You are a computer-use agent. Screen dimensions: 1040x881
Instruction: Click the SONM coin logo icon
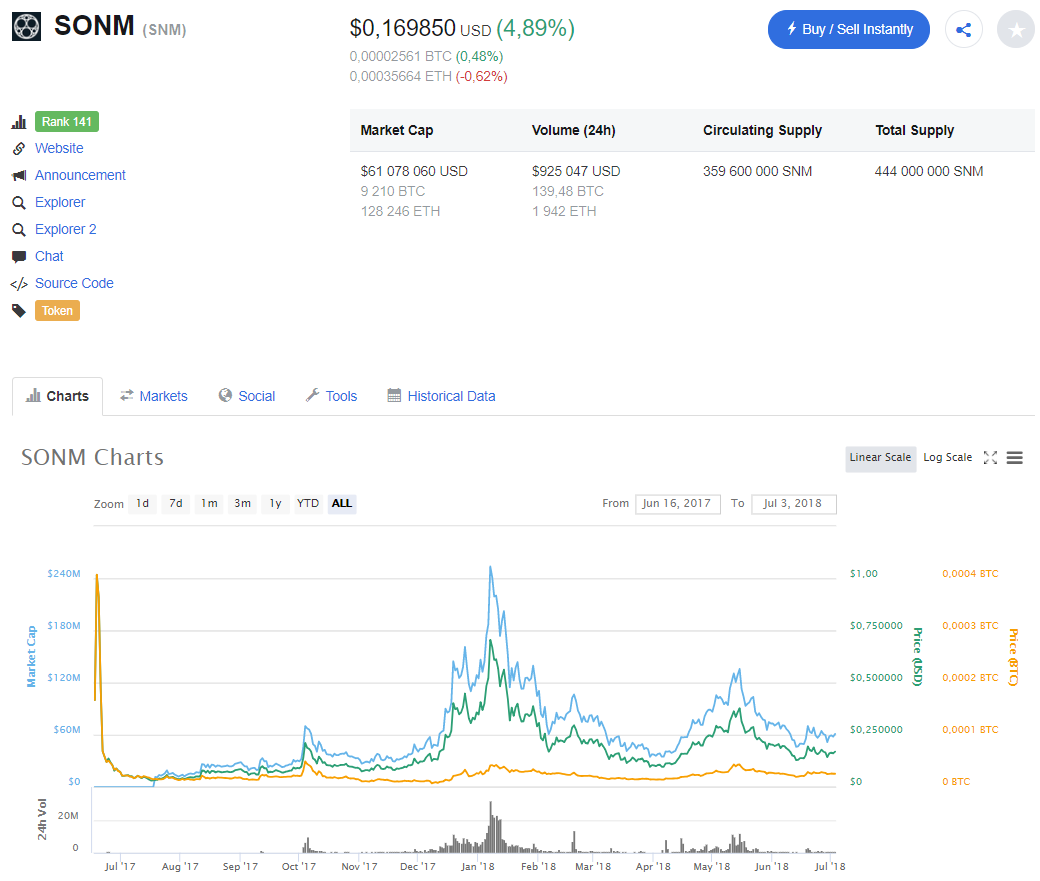point(27,27)
